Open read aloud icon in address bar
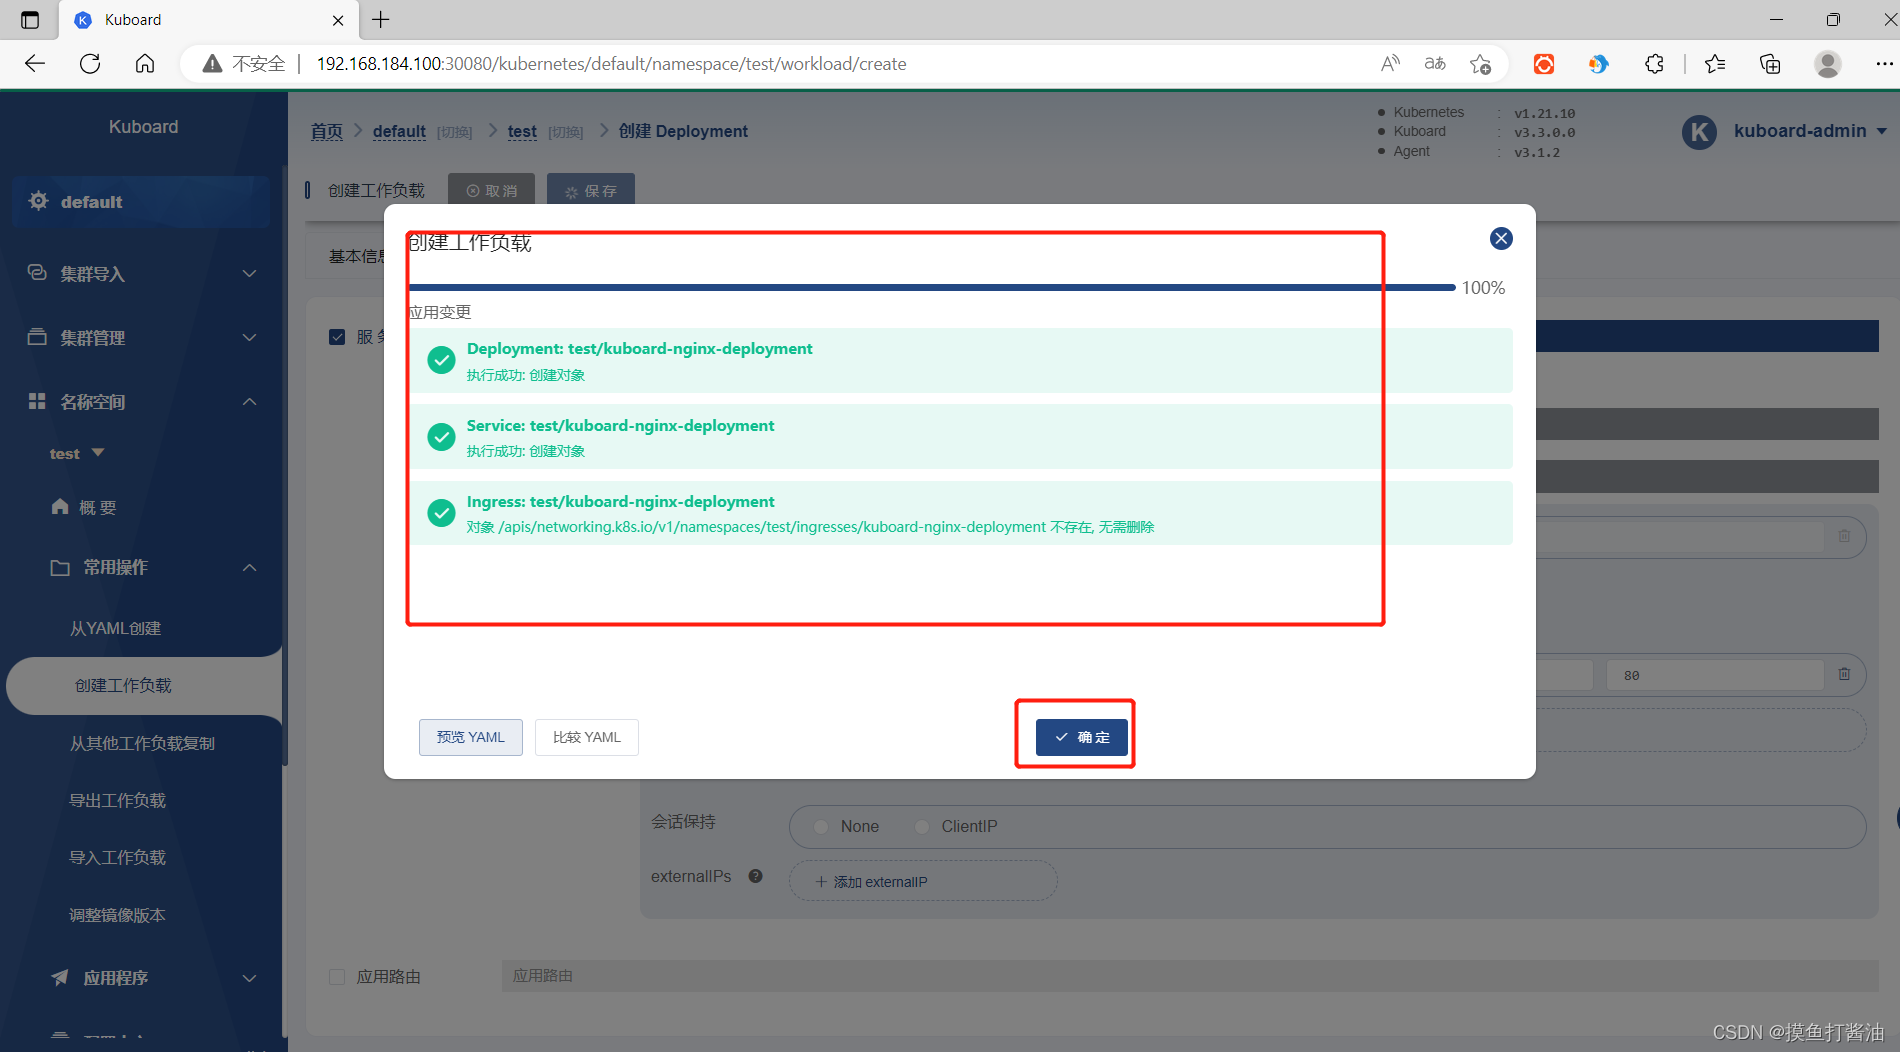 pos(1390,64)
